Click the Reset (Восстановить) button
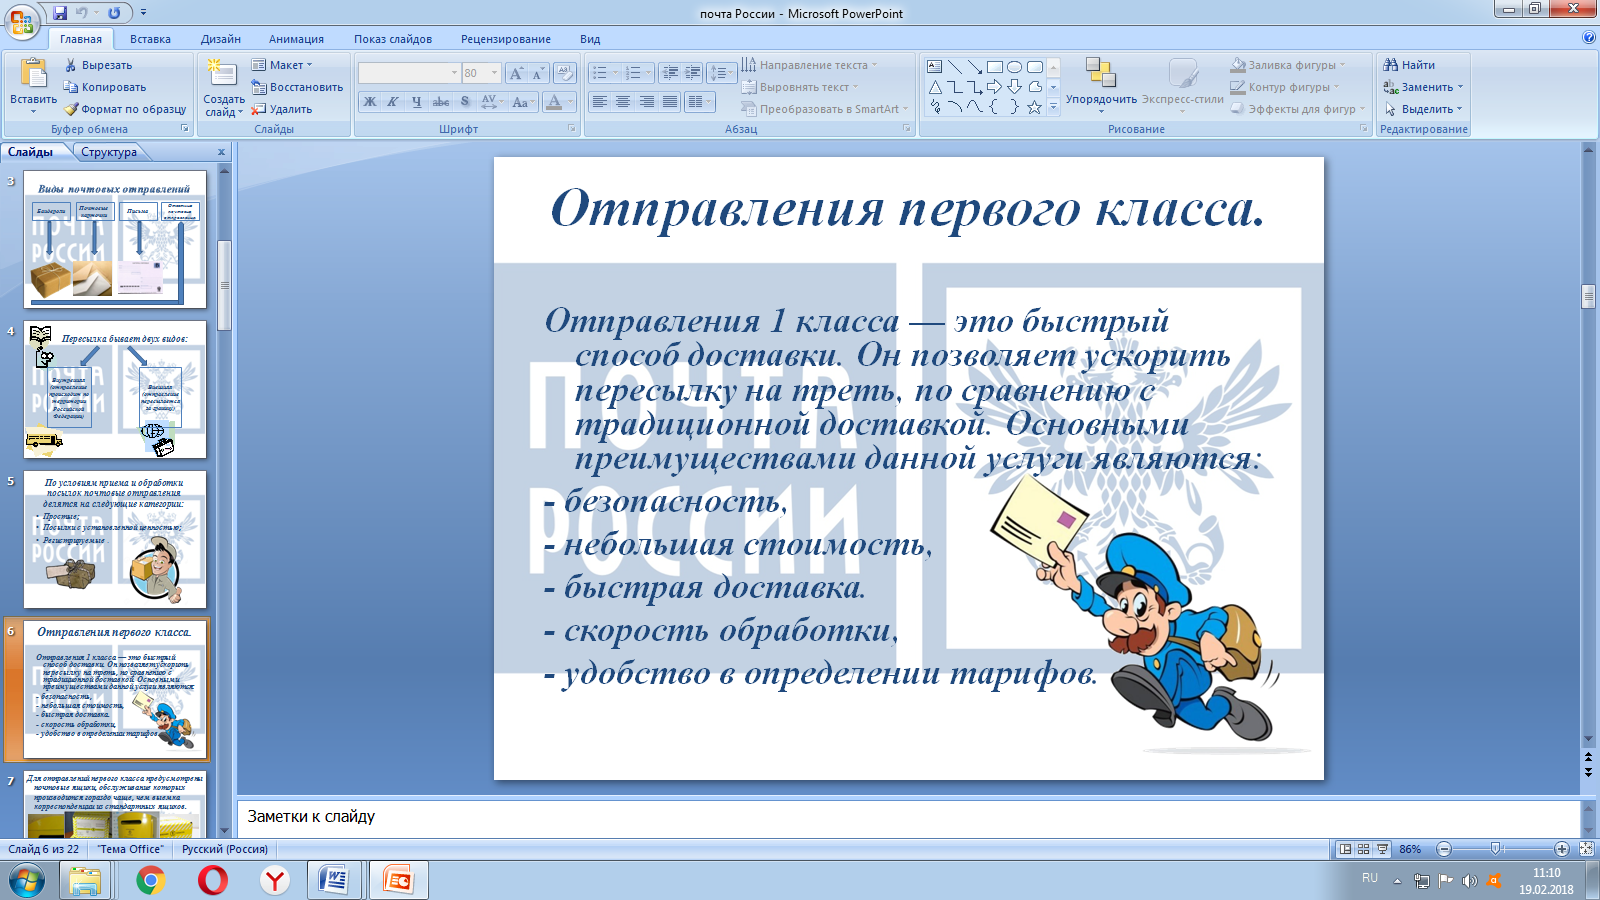This screenshot has width=1600, height=900. [x=297, y=87]
